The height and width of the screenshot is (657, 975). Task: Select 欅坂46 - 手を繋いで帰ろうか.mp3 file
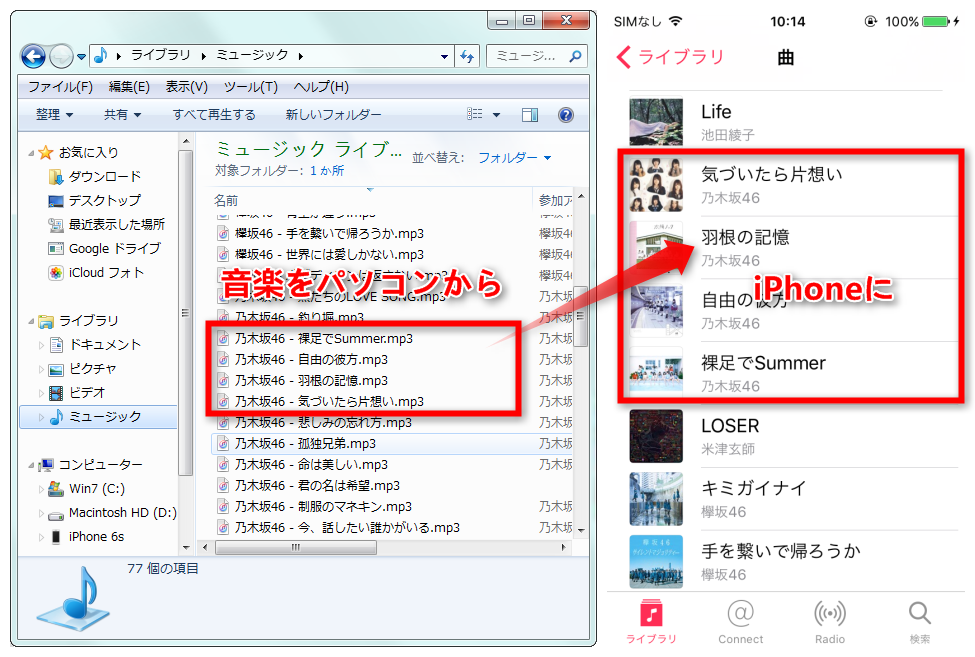coord(321,234)
